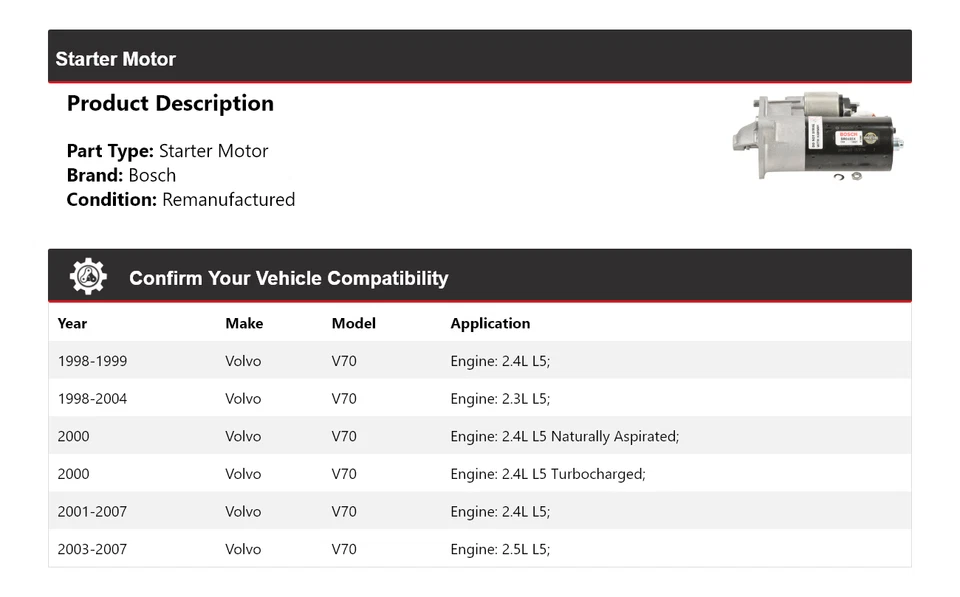Select the 1998-1999 year cell
Viewport: 960px width, 597px height.
(92, 361)
